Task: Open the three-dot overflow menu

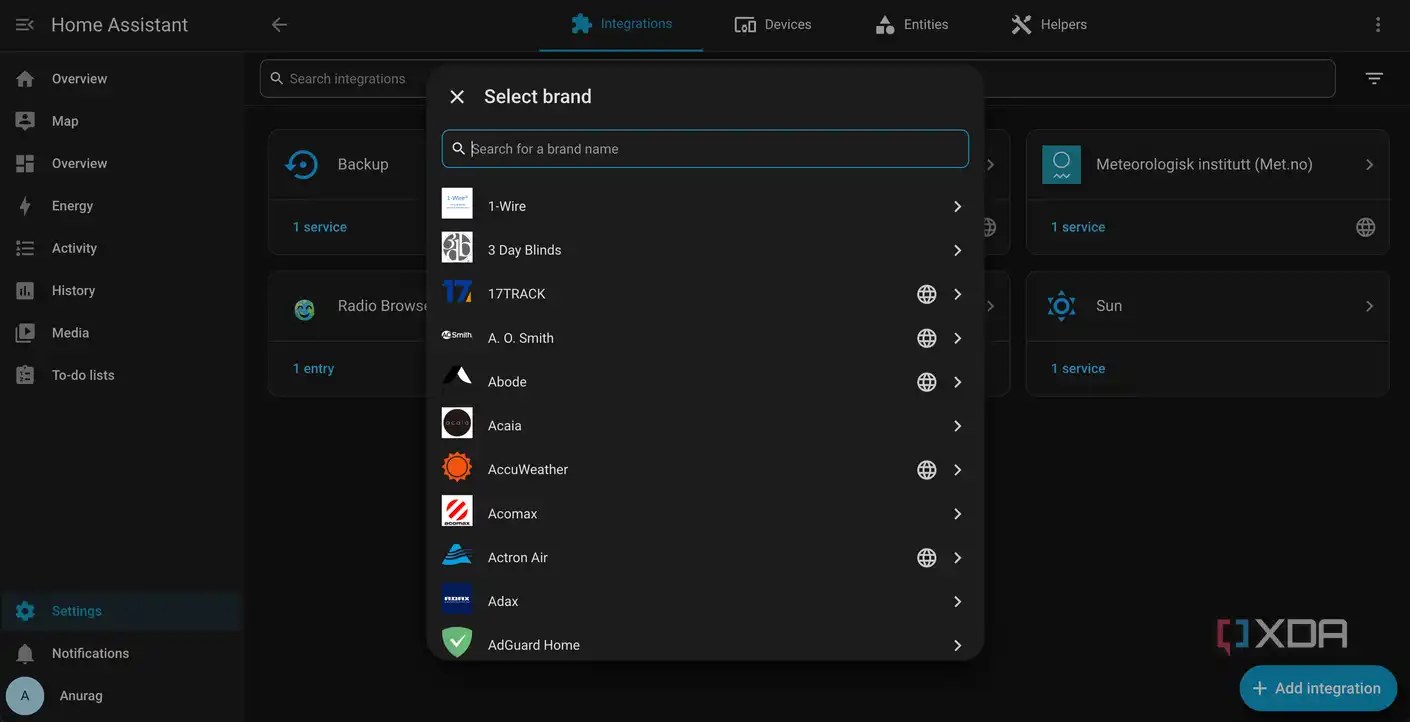Action: tap(1378, 25)
